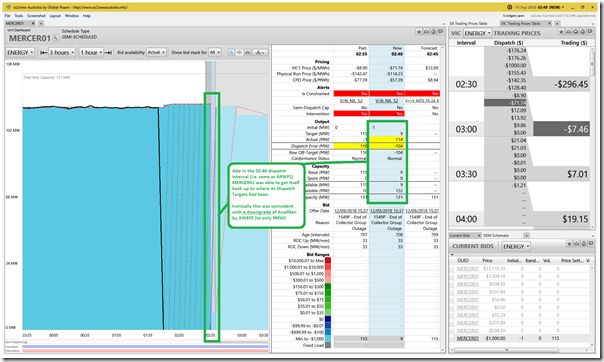Open unit dashboard help icon

433,32
